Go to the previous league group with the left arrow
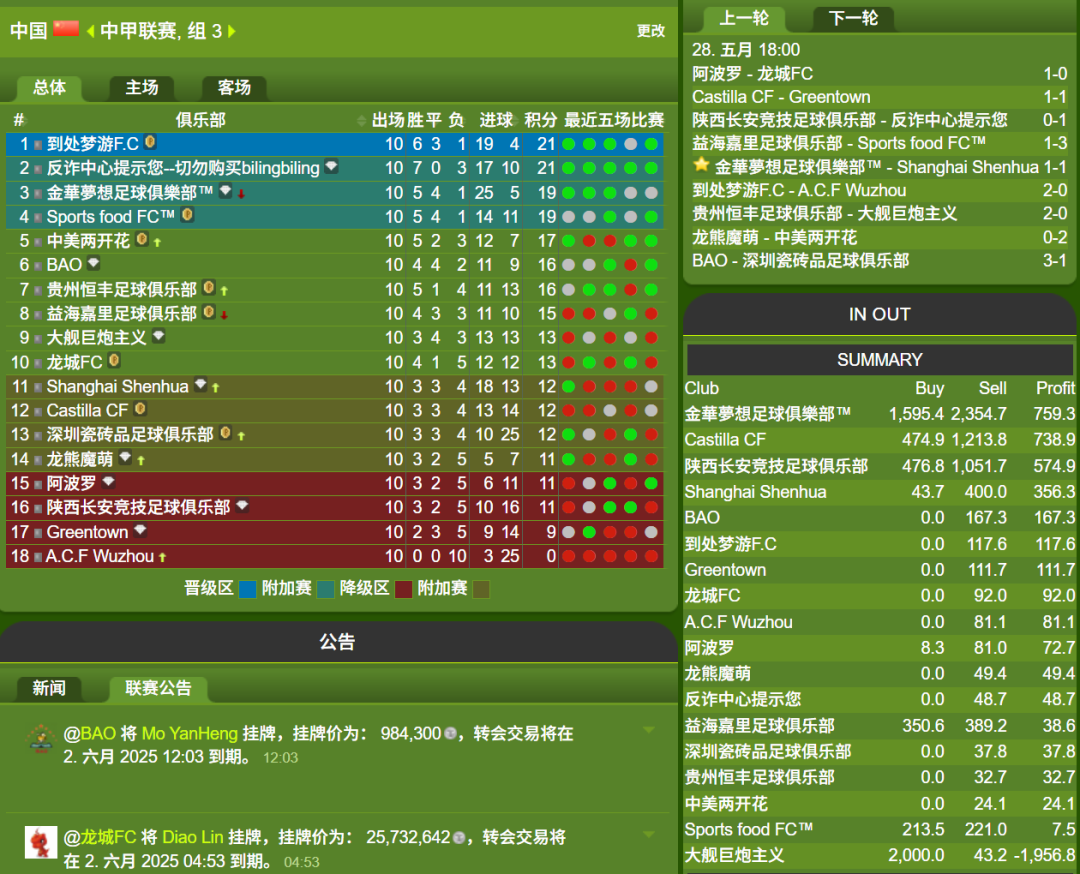1080x874 pixels. (90, 32)
